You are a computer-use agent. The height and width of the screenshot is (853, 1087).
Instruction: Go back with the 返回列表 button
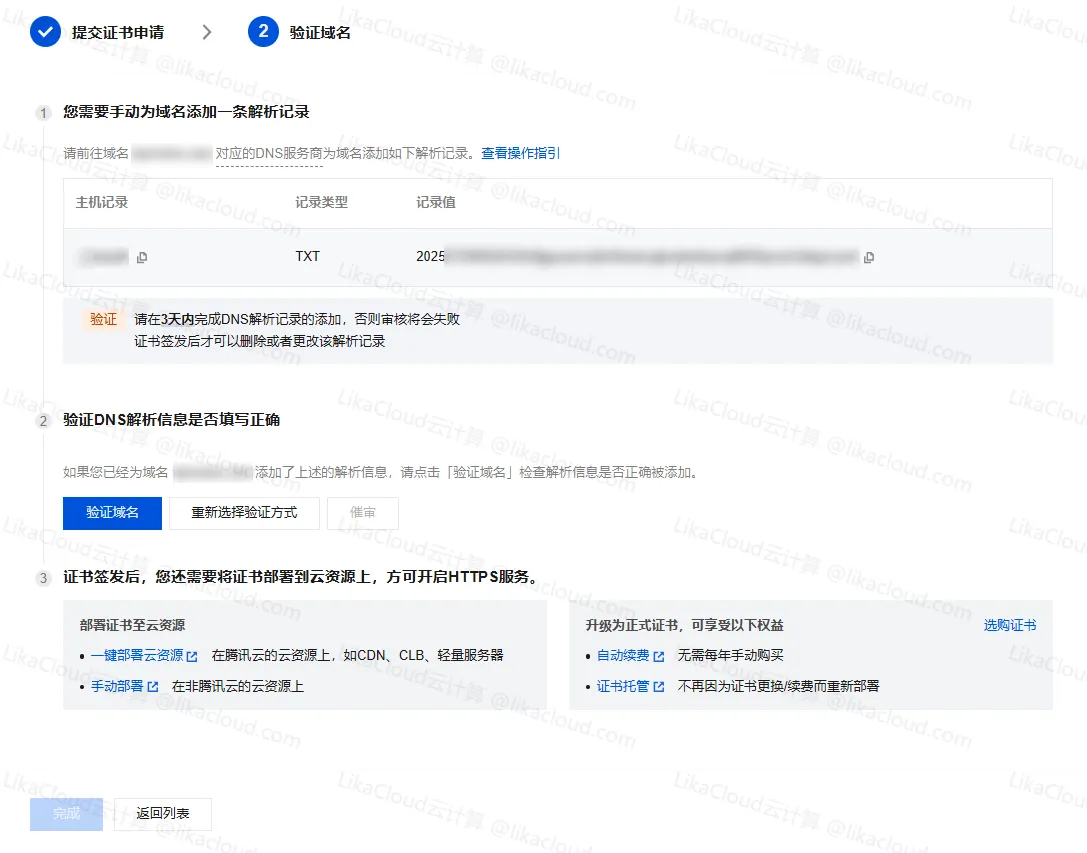coord(162,814)
